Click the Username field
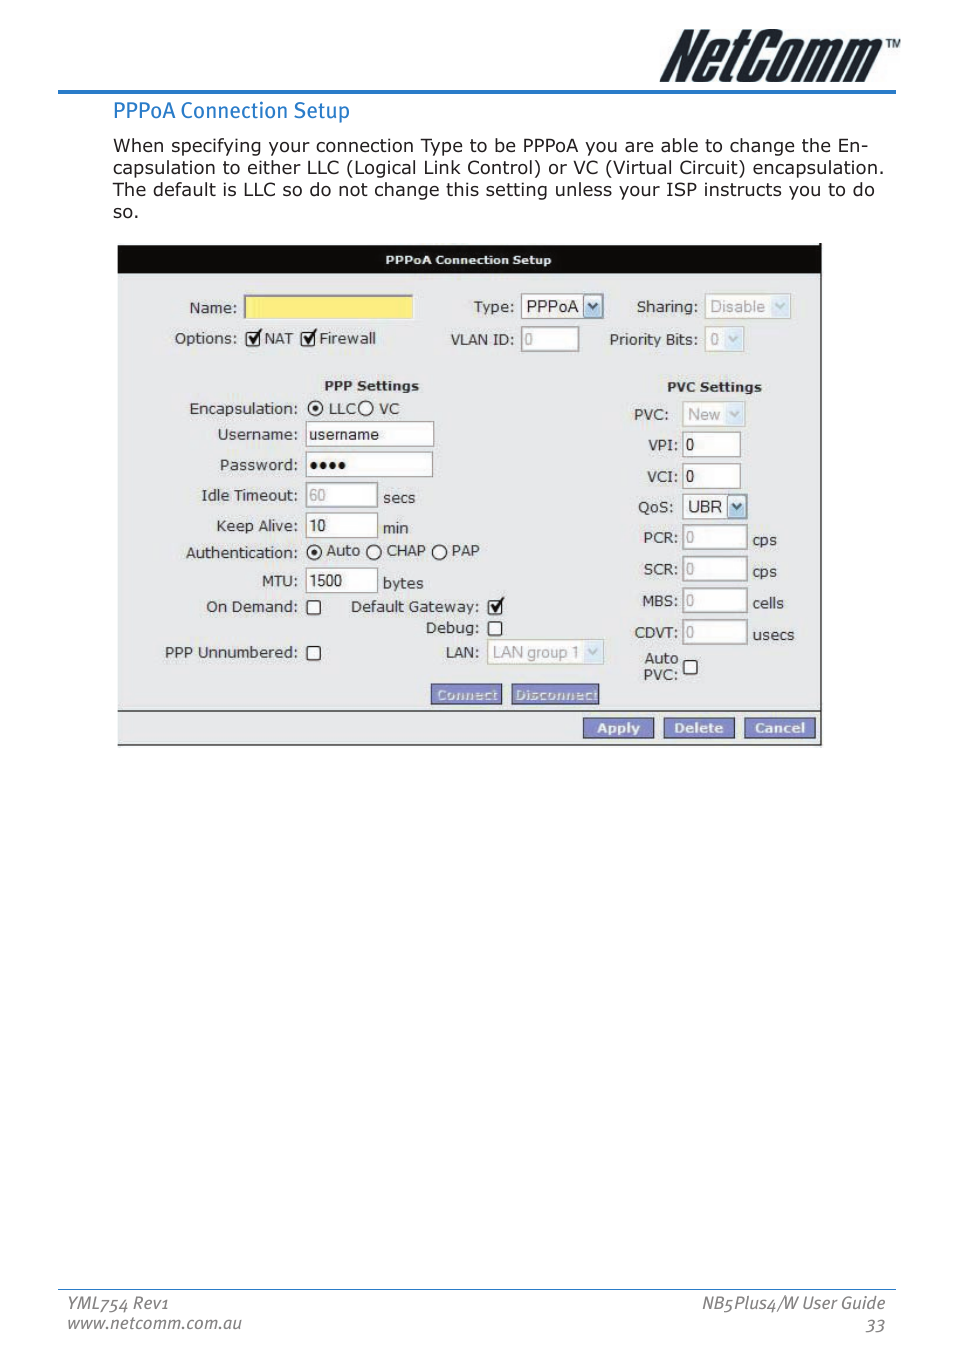This screenshot has height=1354, width=954. [369, 434]
